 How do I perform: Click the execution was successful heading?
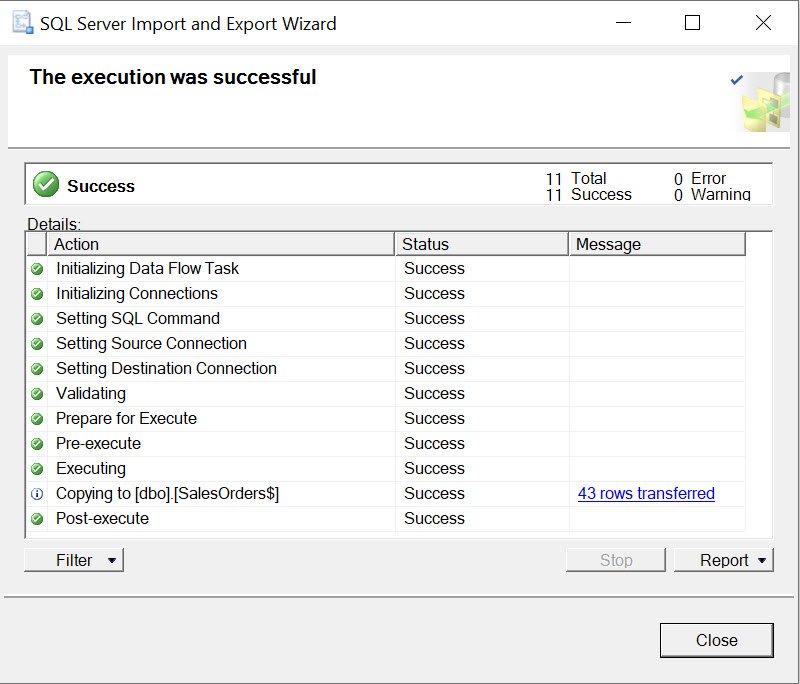pos(173,77)
